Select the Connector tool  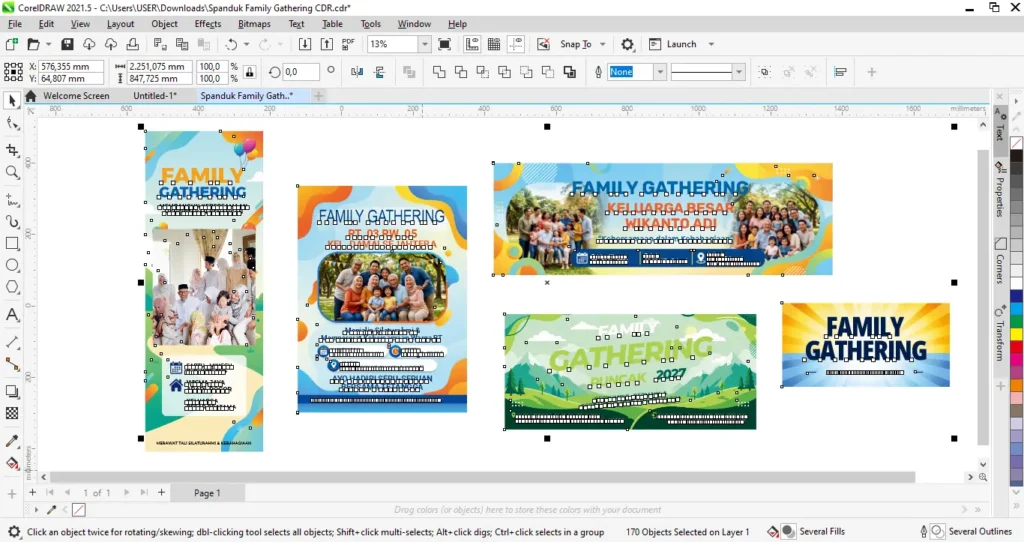coord(12,364)
